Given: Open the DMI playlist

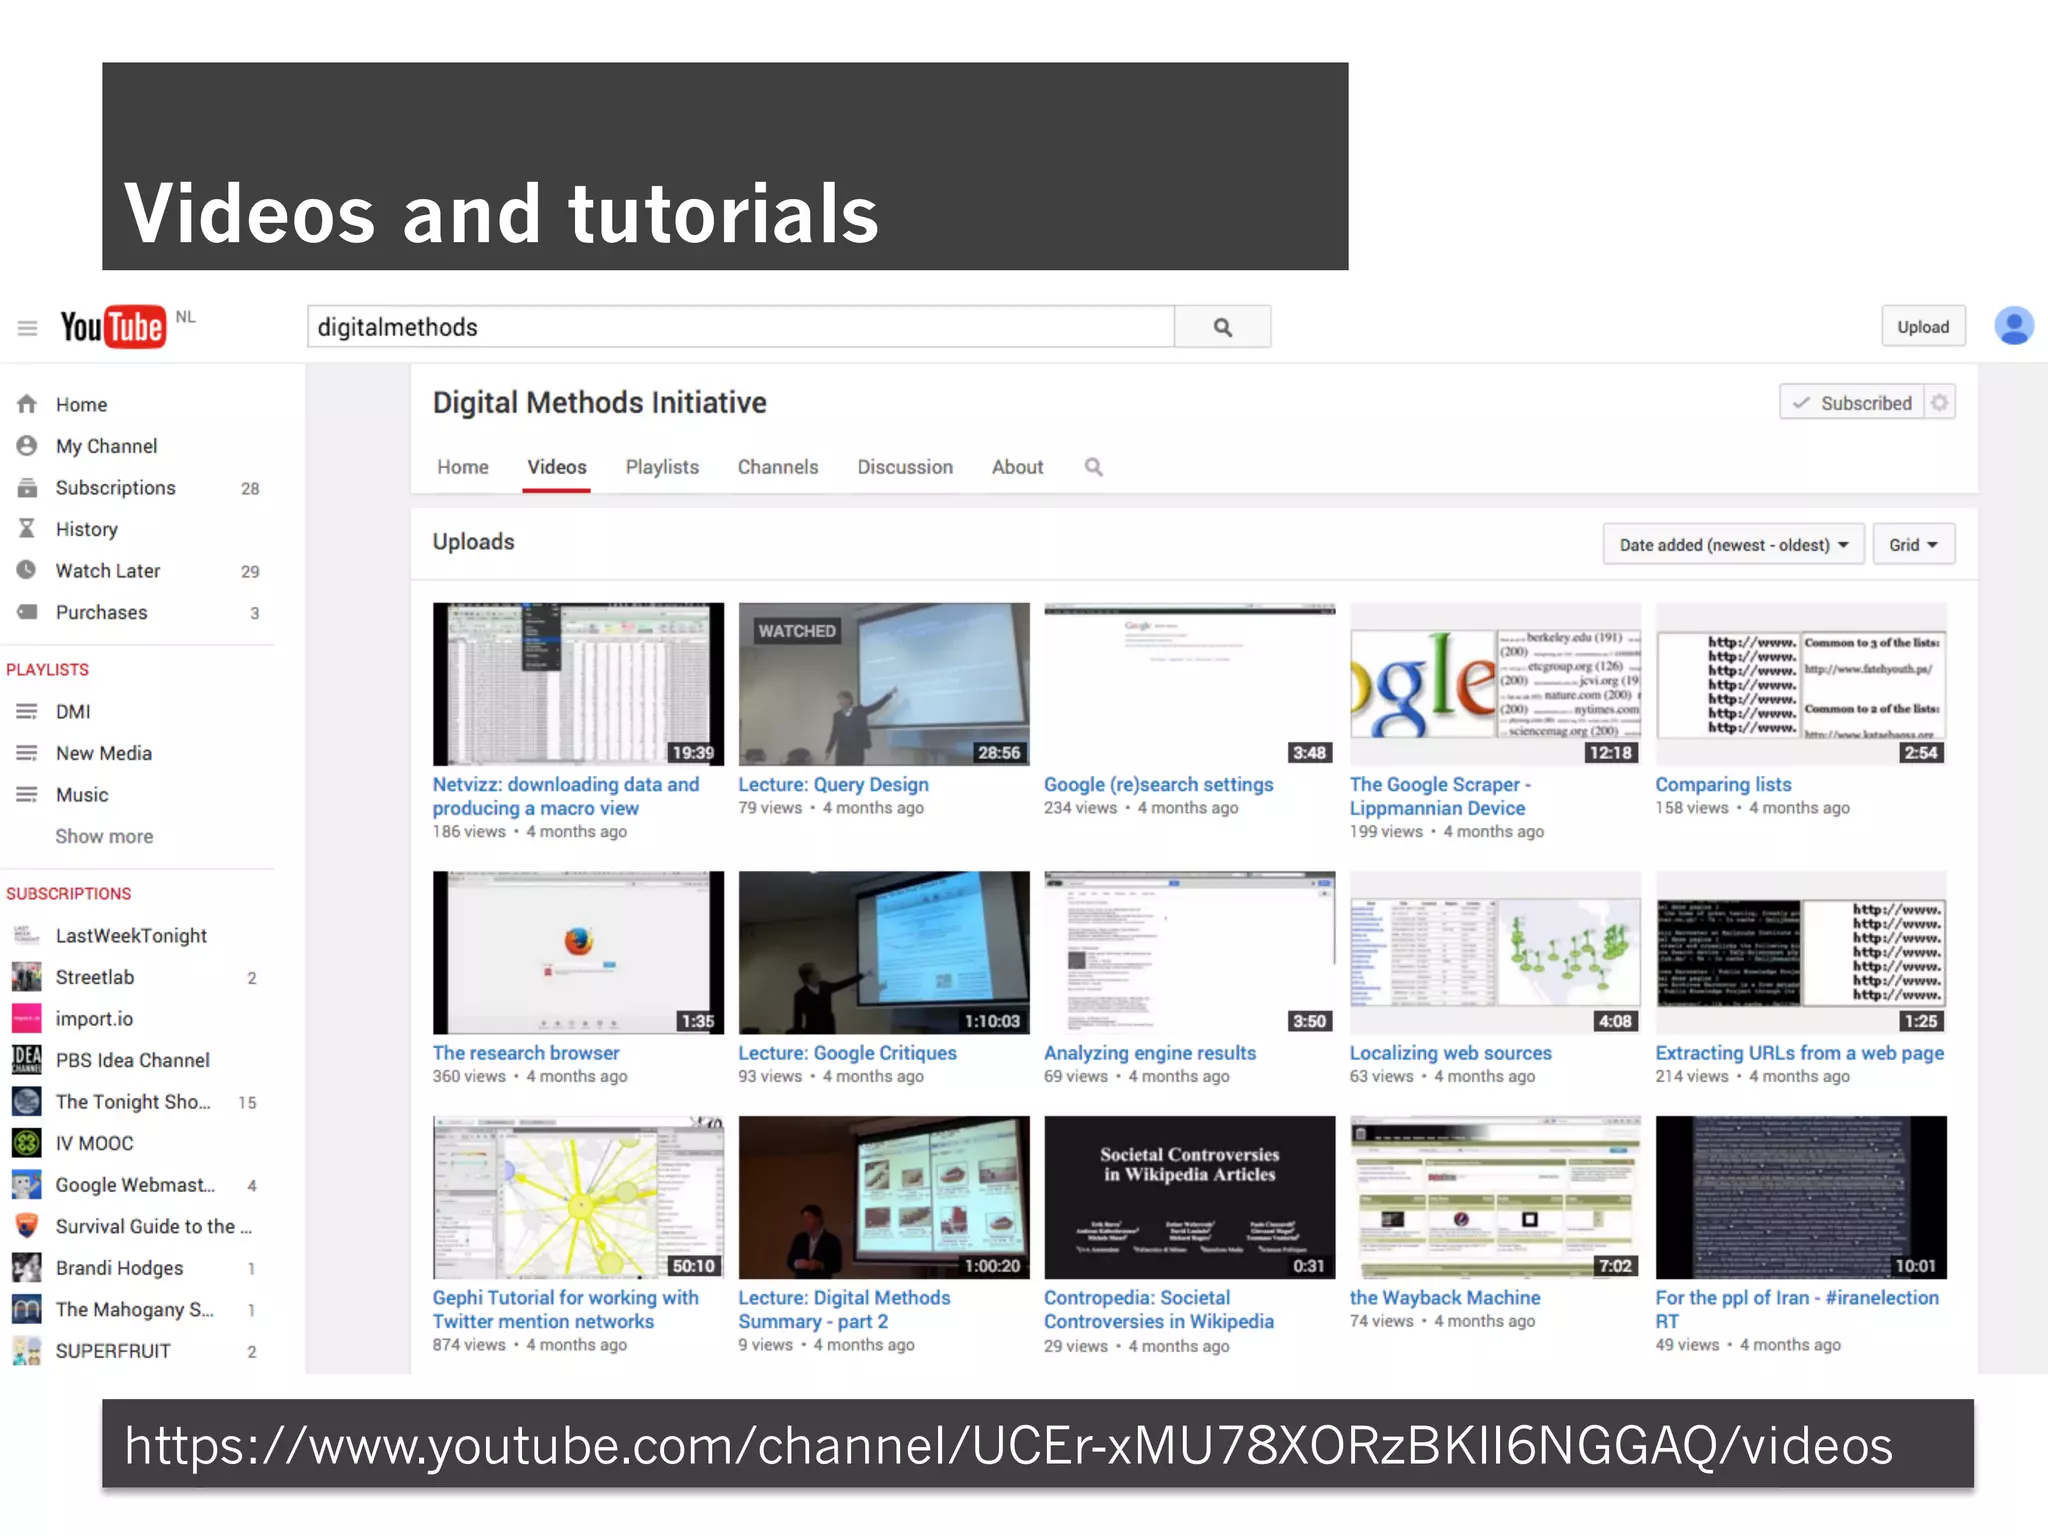Looking at the screenshot, I should pyautogui.click(x=73, y=711).
